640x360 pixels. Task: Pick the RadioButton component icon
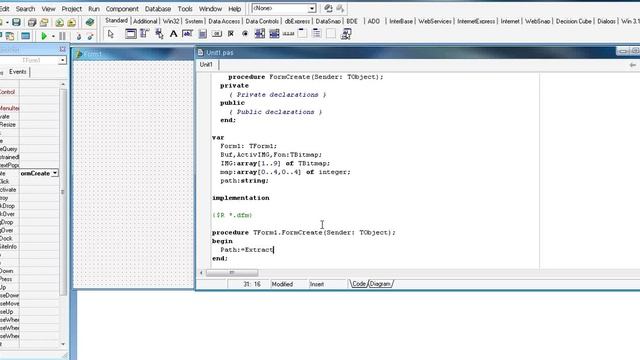coord(245,34)
